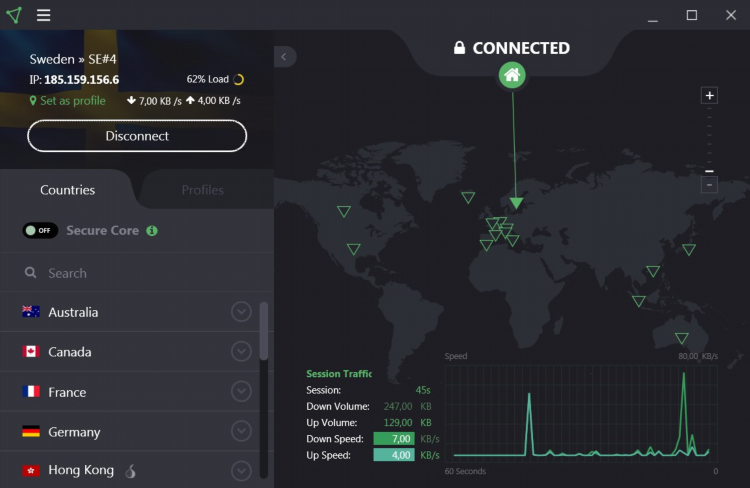Click the Secure Core info icon
750x488 pixels.
pyautogui.click(x=152, y=231)
